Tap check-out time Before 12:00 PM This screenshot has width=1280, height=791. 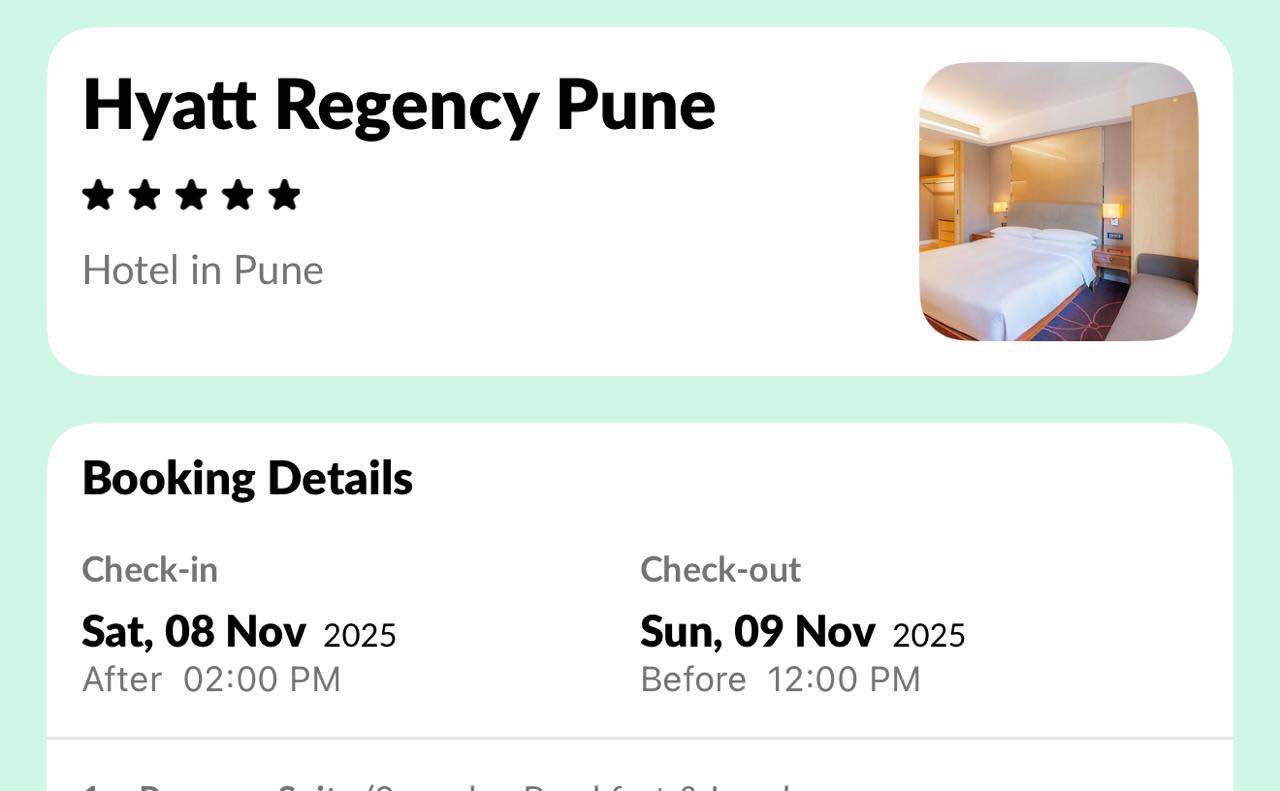(780, 680)
